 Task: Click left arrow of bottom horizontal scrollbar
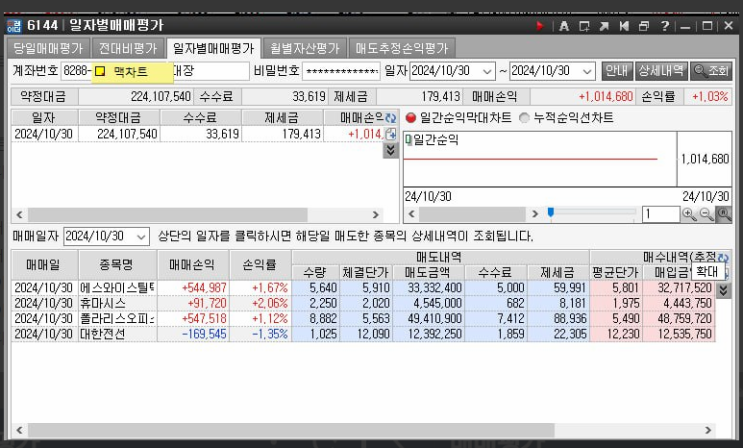pyautogui.click(x=19, y=430)
